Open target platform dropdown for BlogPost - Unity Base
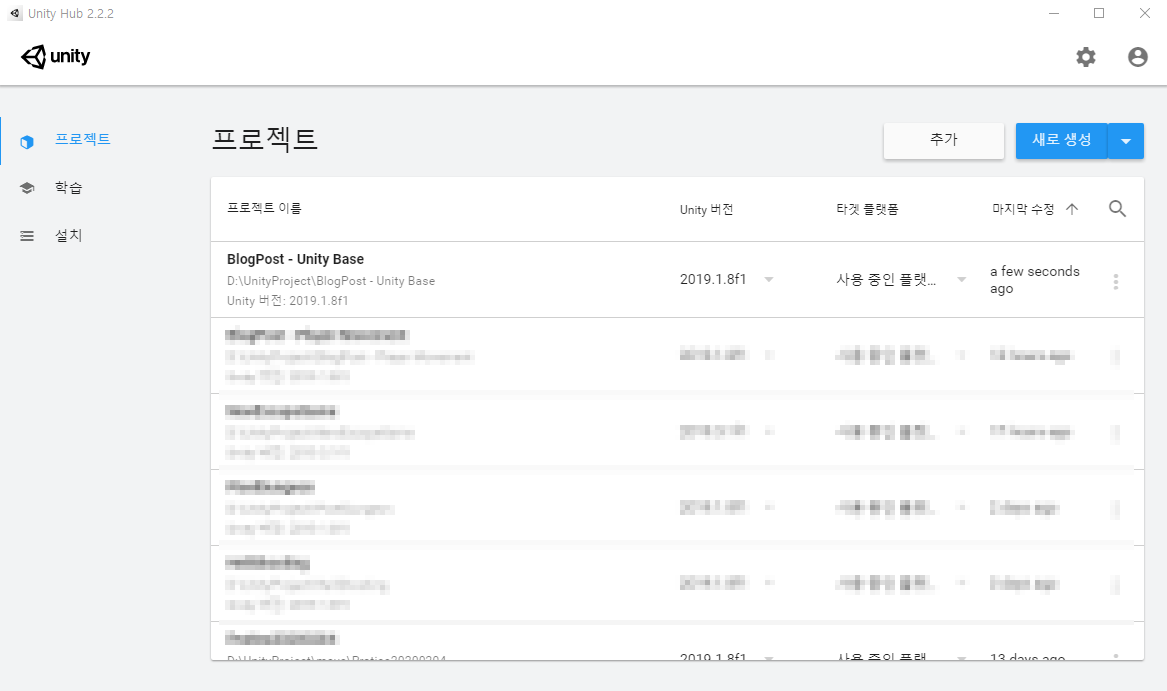This screenshot has height=691, width=1167. [962, 280]
